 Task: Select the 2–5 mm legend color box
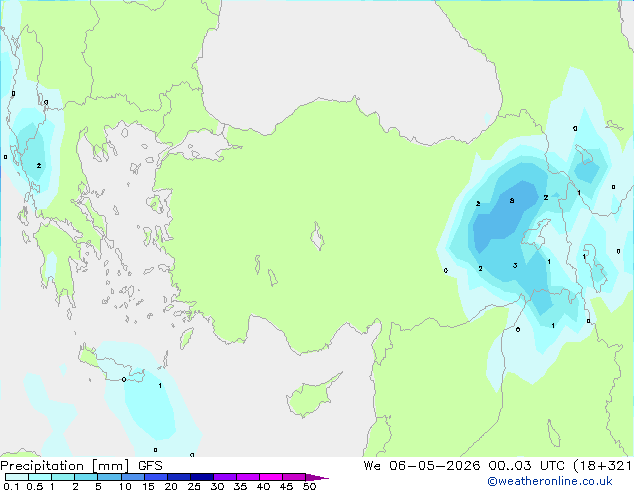coord(86,477)
